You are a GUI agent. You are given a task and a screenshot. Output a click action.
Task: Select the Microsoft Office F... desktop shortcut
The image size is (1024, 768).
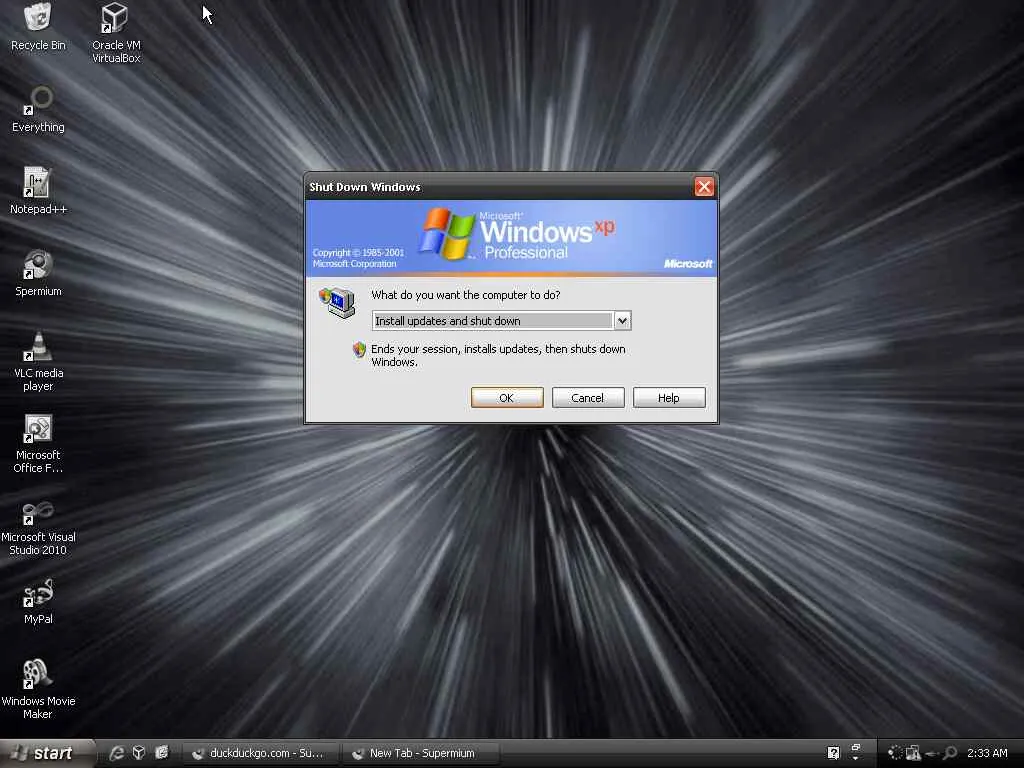(38, 443)
